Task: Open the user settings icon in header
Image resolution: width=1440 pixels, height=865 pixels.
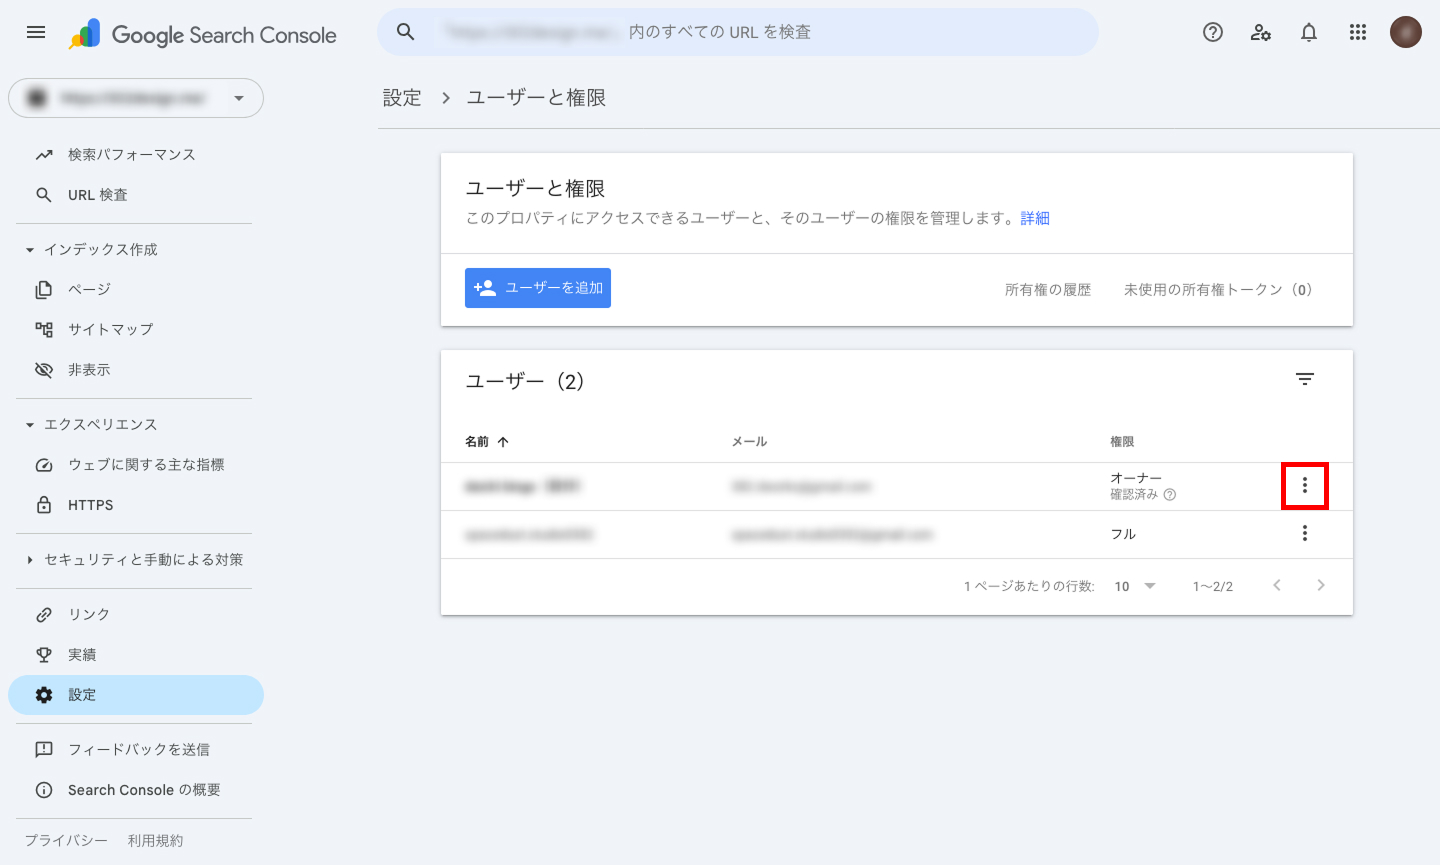Action: coord(1261,32)
